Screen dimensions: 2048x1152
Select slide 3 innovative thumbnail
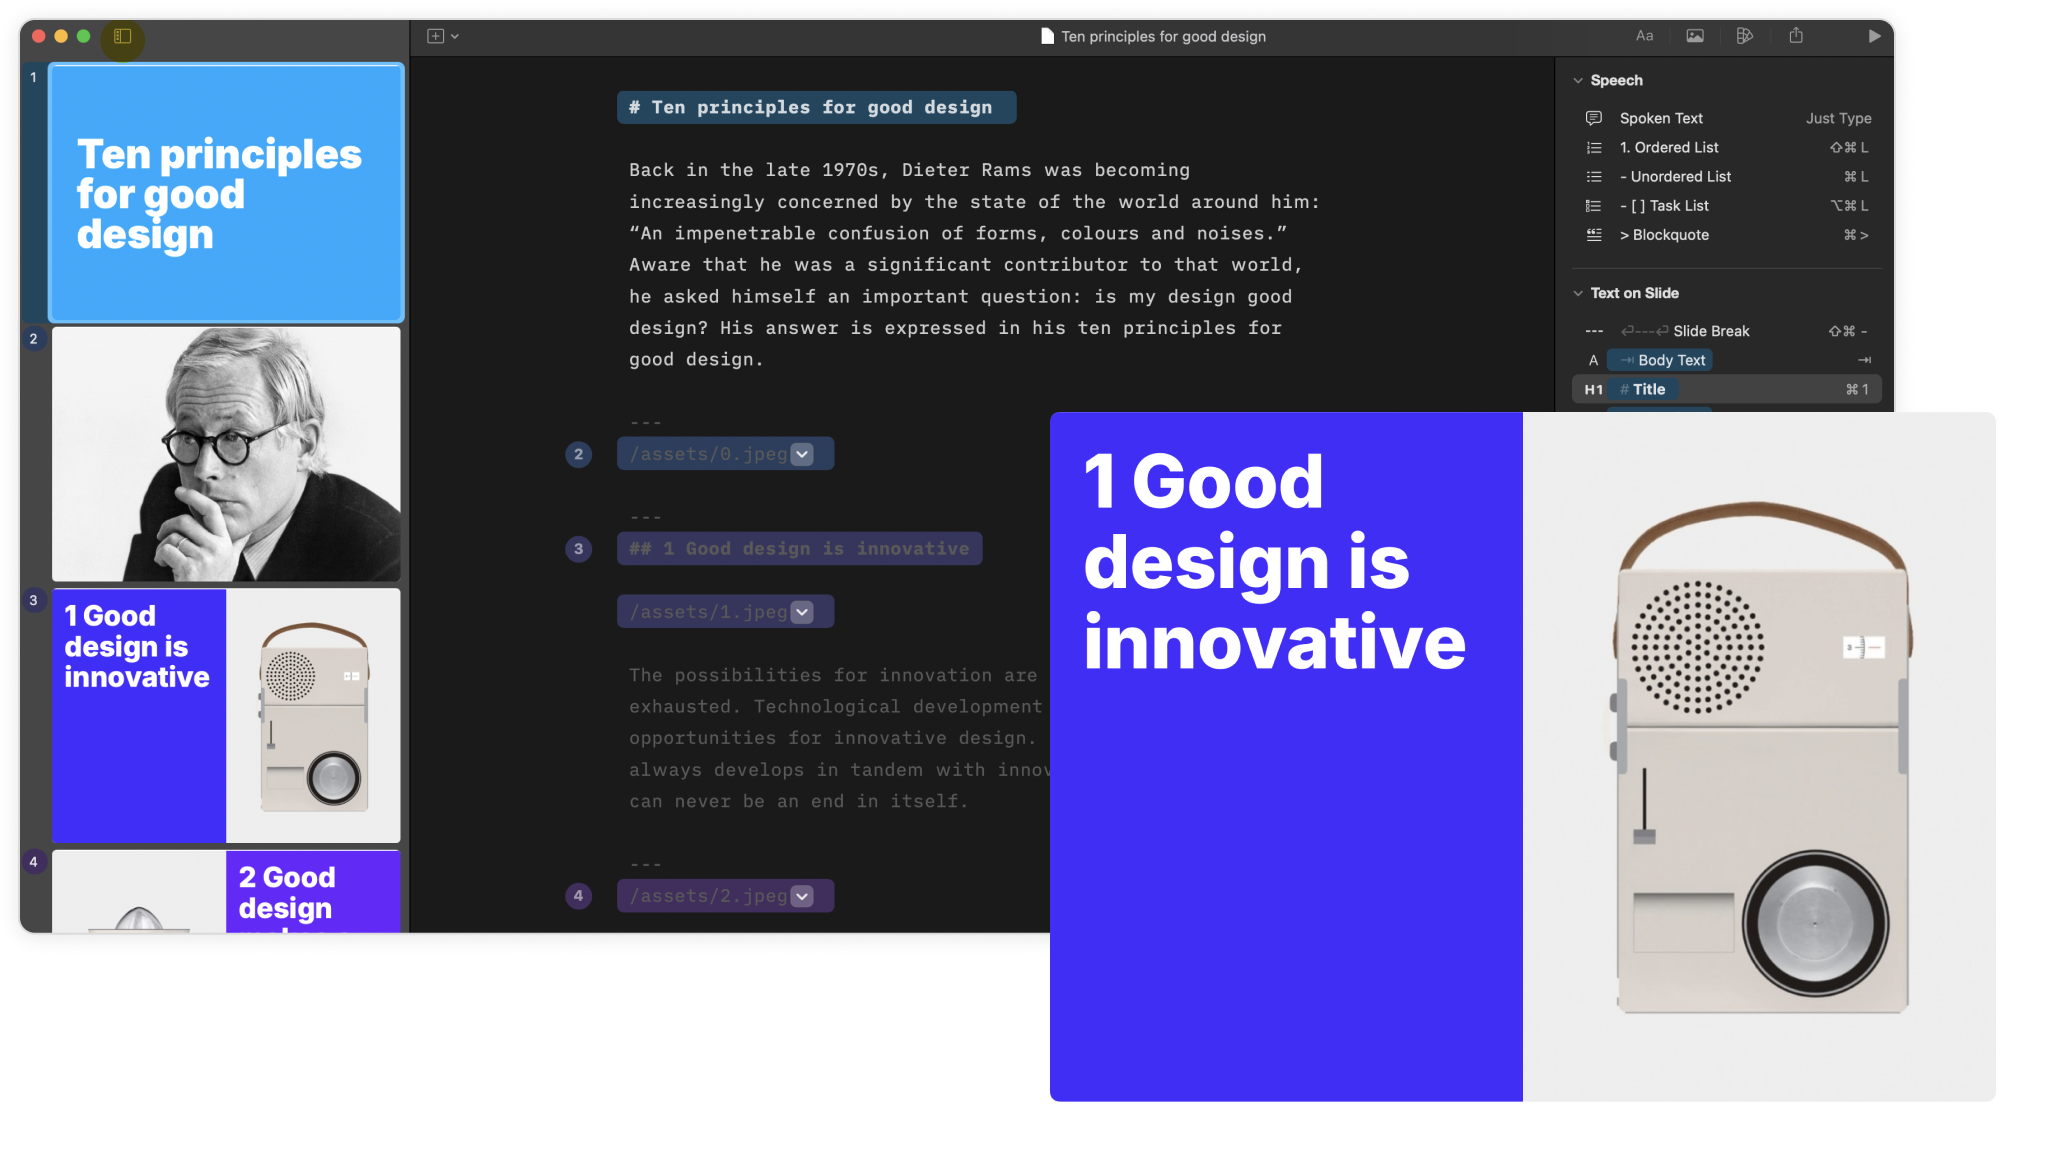226,715
